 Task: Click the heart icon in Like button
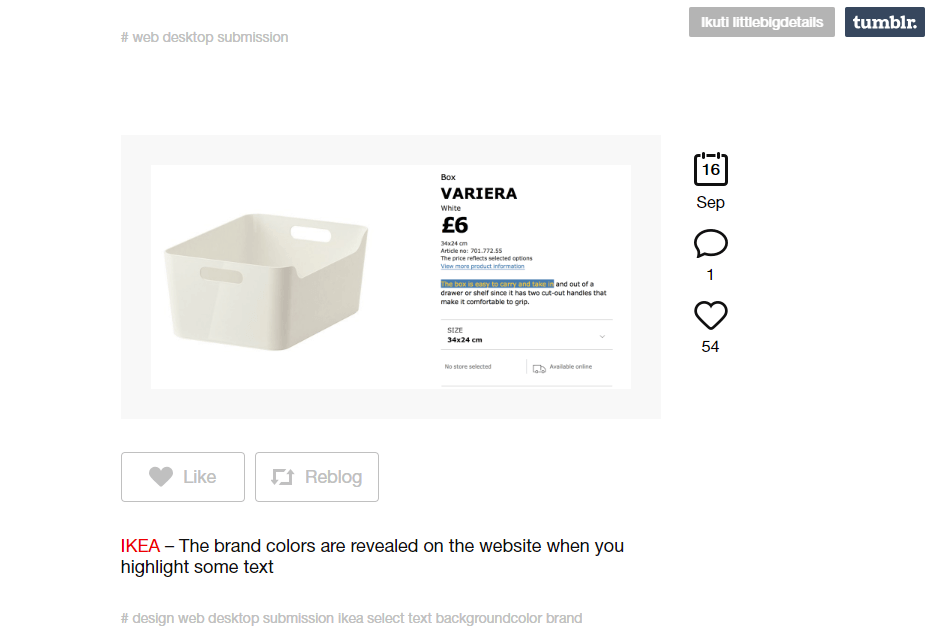160,477
